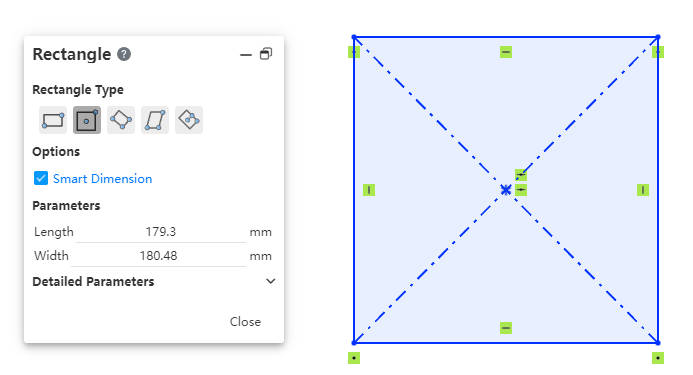693x375 pixels.
Task: Select the bottom-right corner coincident constraint marker
Action: pyautogui.click(x=658, y=358)
